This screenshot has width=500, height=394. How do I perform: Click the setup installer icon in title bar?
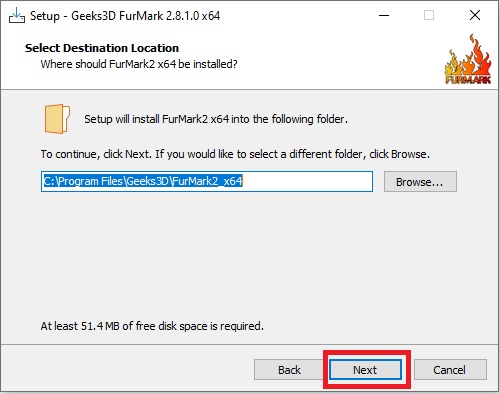click(17, 15)
